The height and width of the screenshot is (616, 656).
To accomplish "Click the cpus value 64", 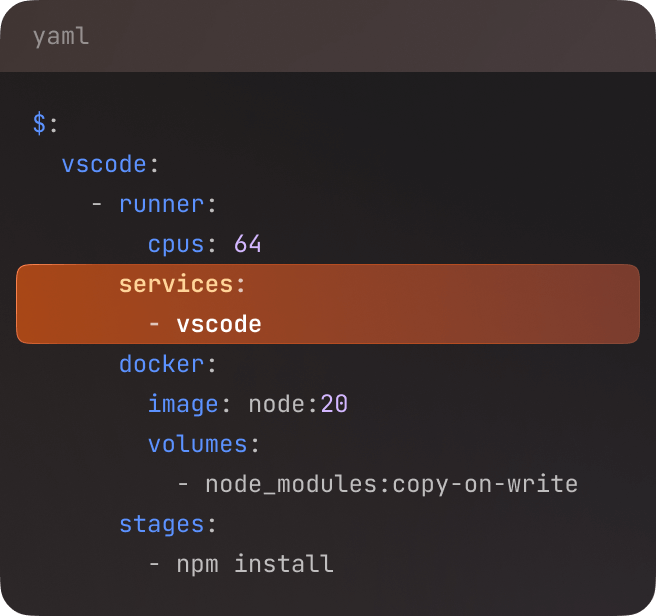I will click(x=248, y=244).
